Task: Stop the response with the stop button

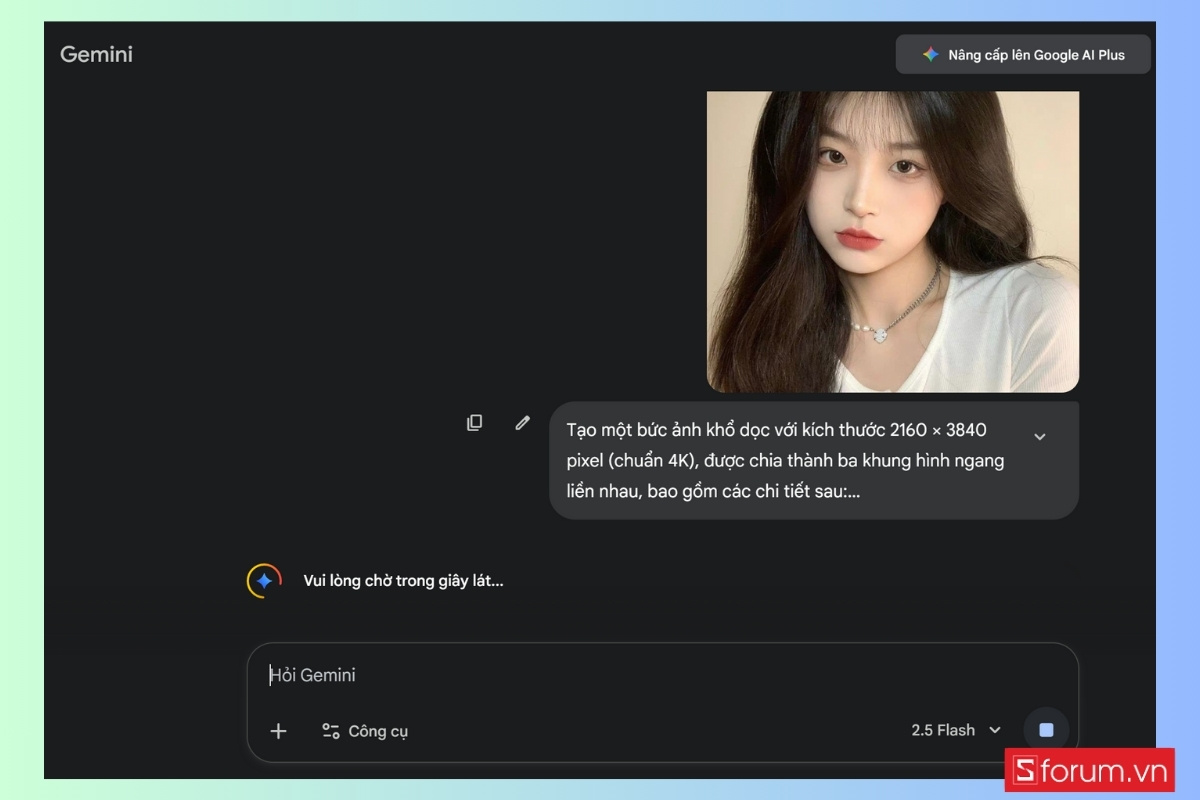Action: [1046, 730]
